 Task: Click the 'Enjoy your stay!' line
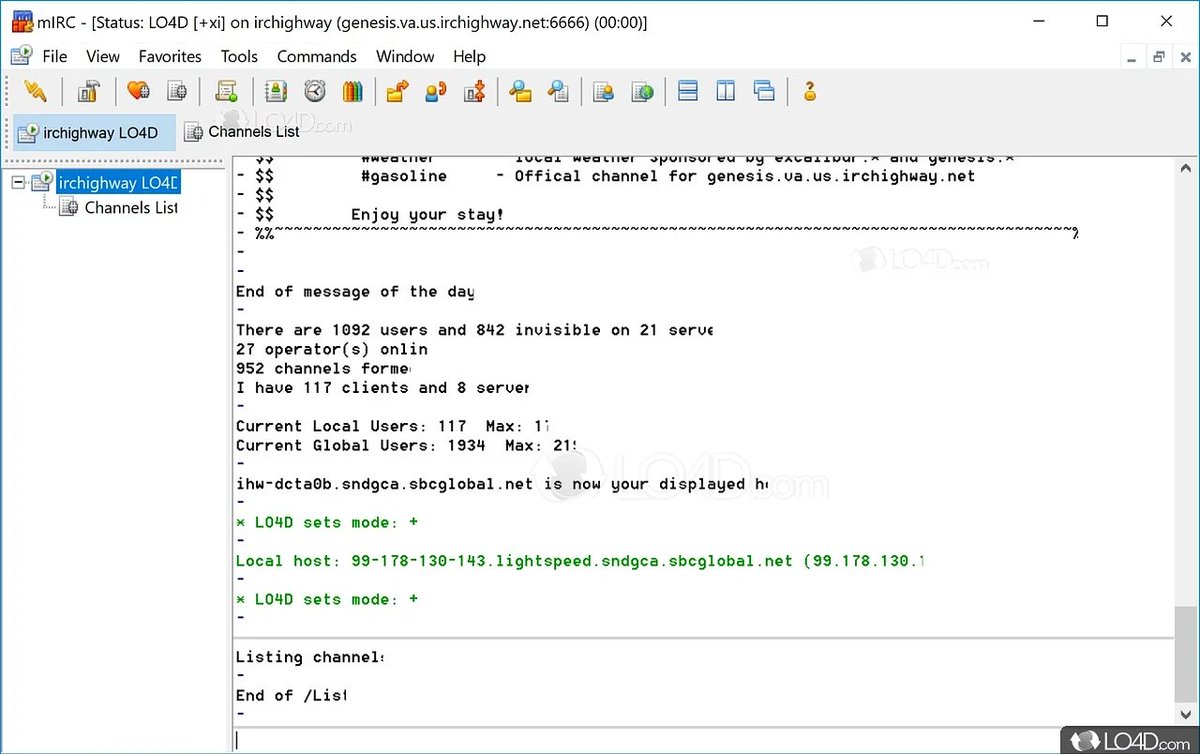point(428,215)
